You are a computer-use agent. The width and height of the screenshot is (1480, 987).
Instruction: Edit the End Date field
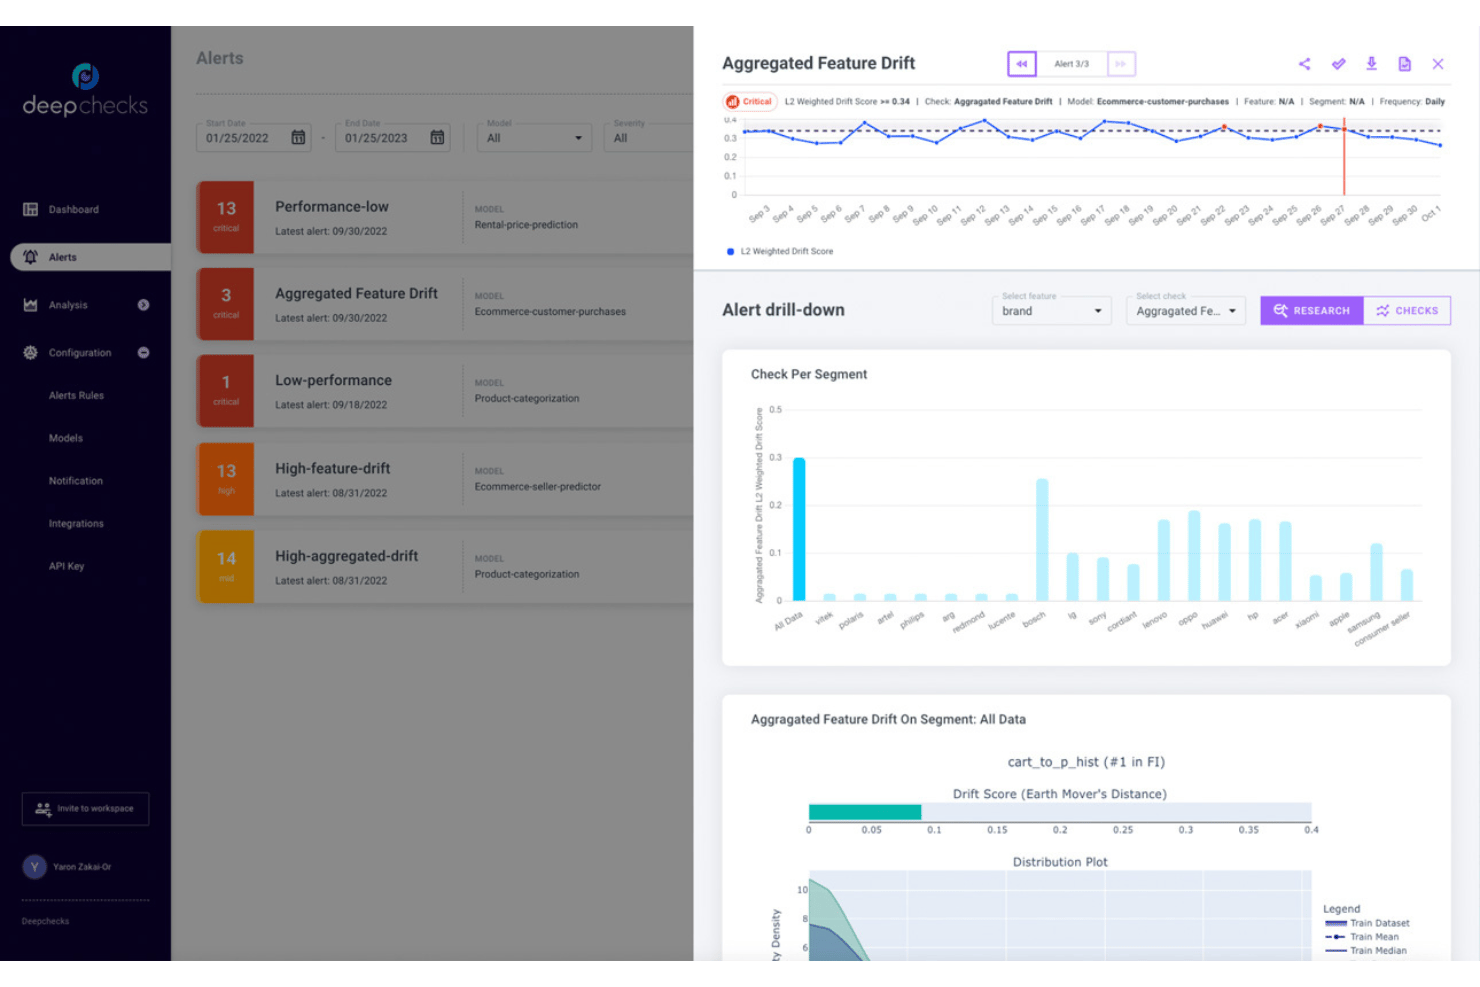point(393,137)
